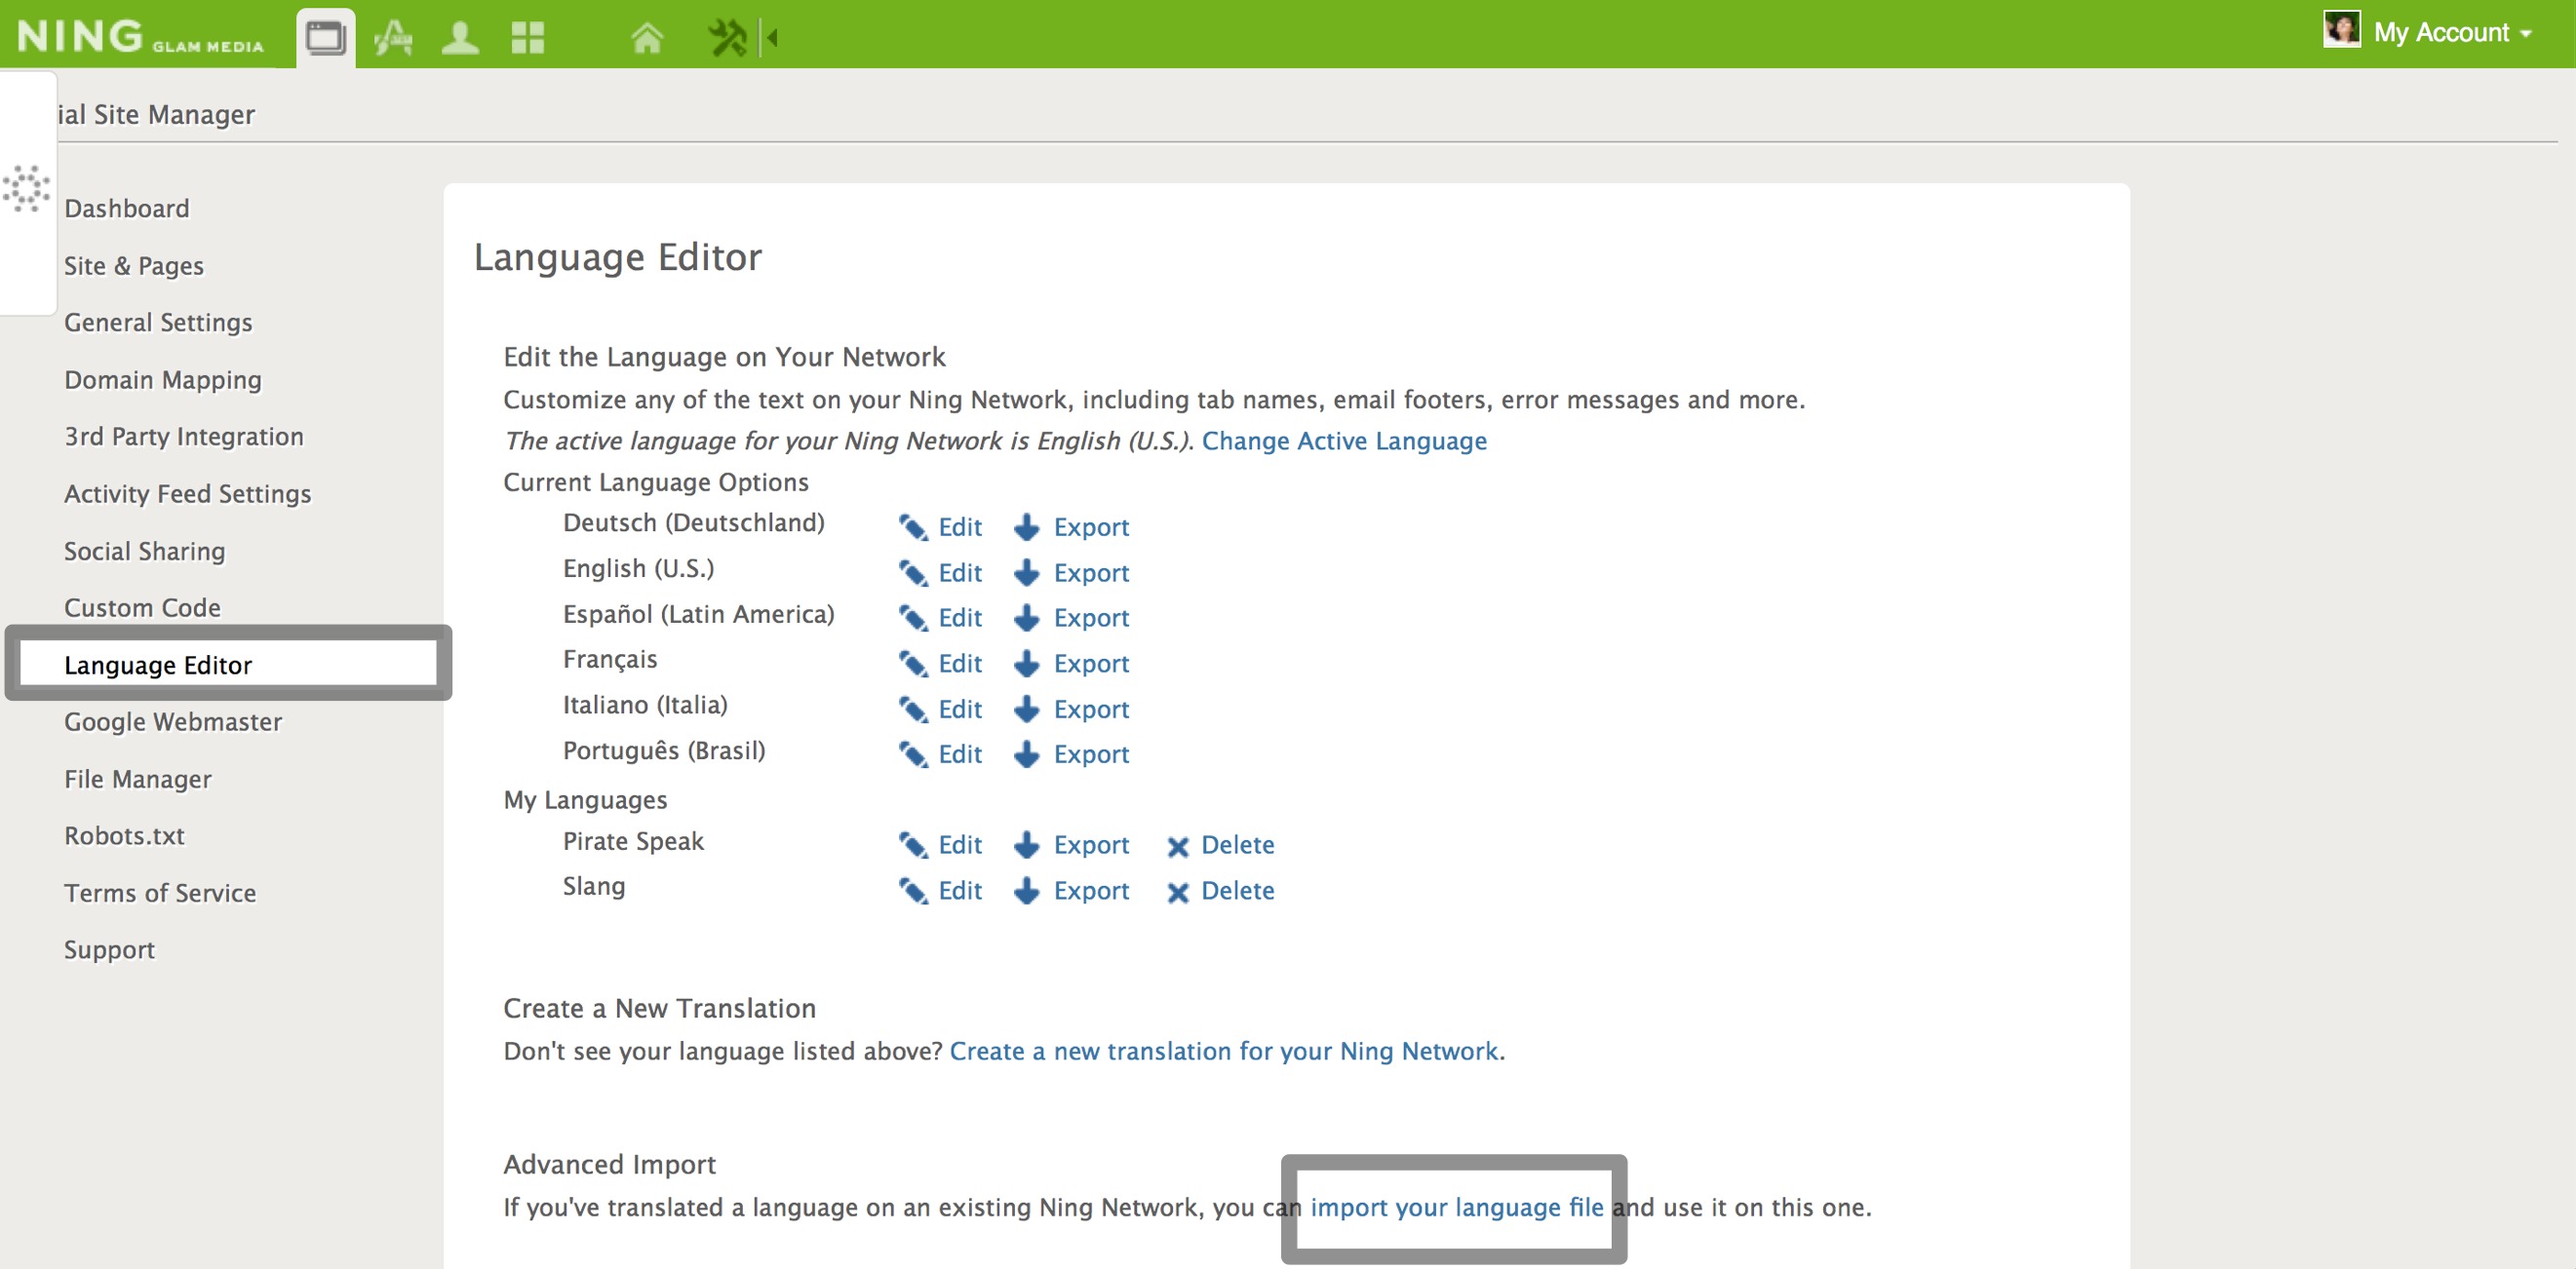Screen dimensions: 2576x1269
Task: Delete the Pirate Speak language
Action: tap(1236, 845)
